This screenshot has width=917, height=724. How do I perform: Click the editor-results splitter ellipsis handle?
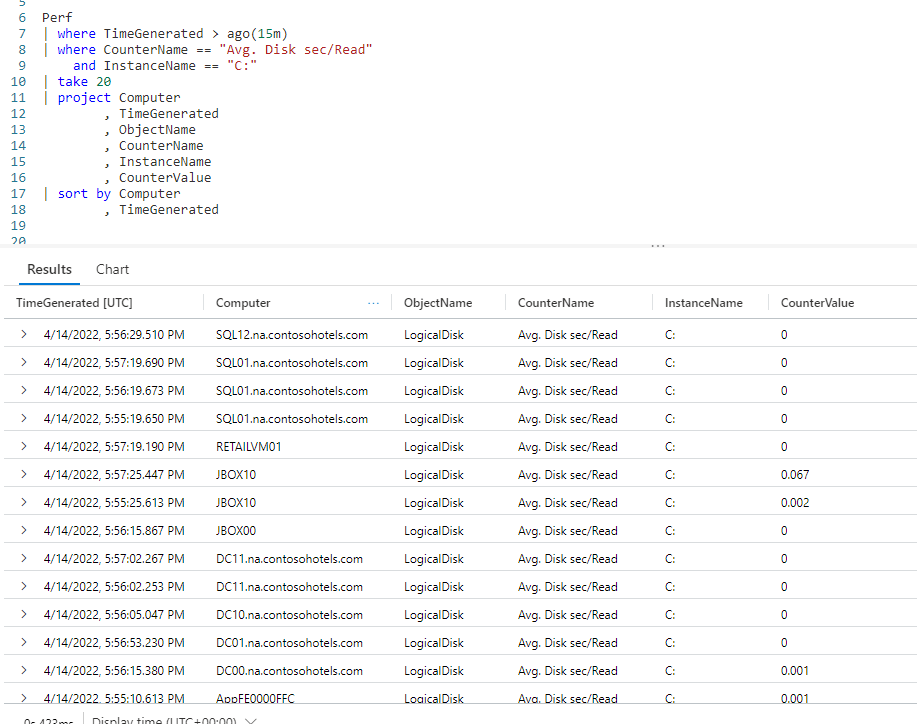click(x=657, y=245)
